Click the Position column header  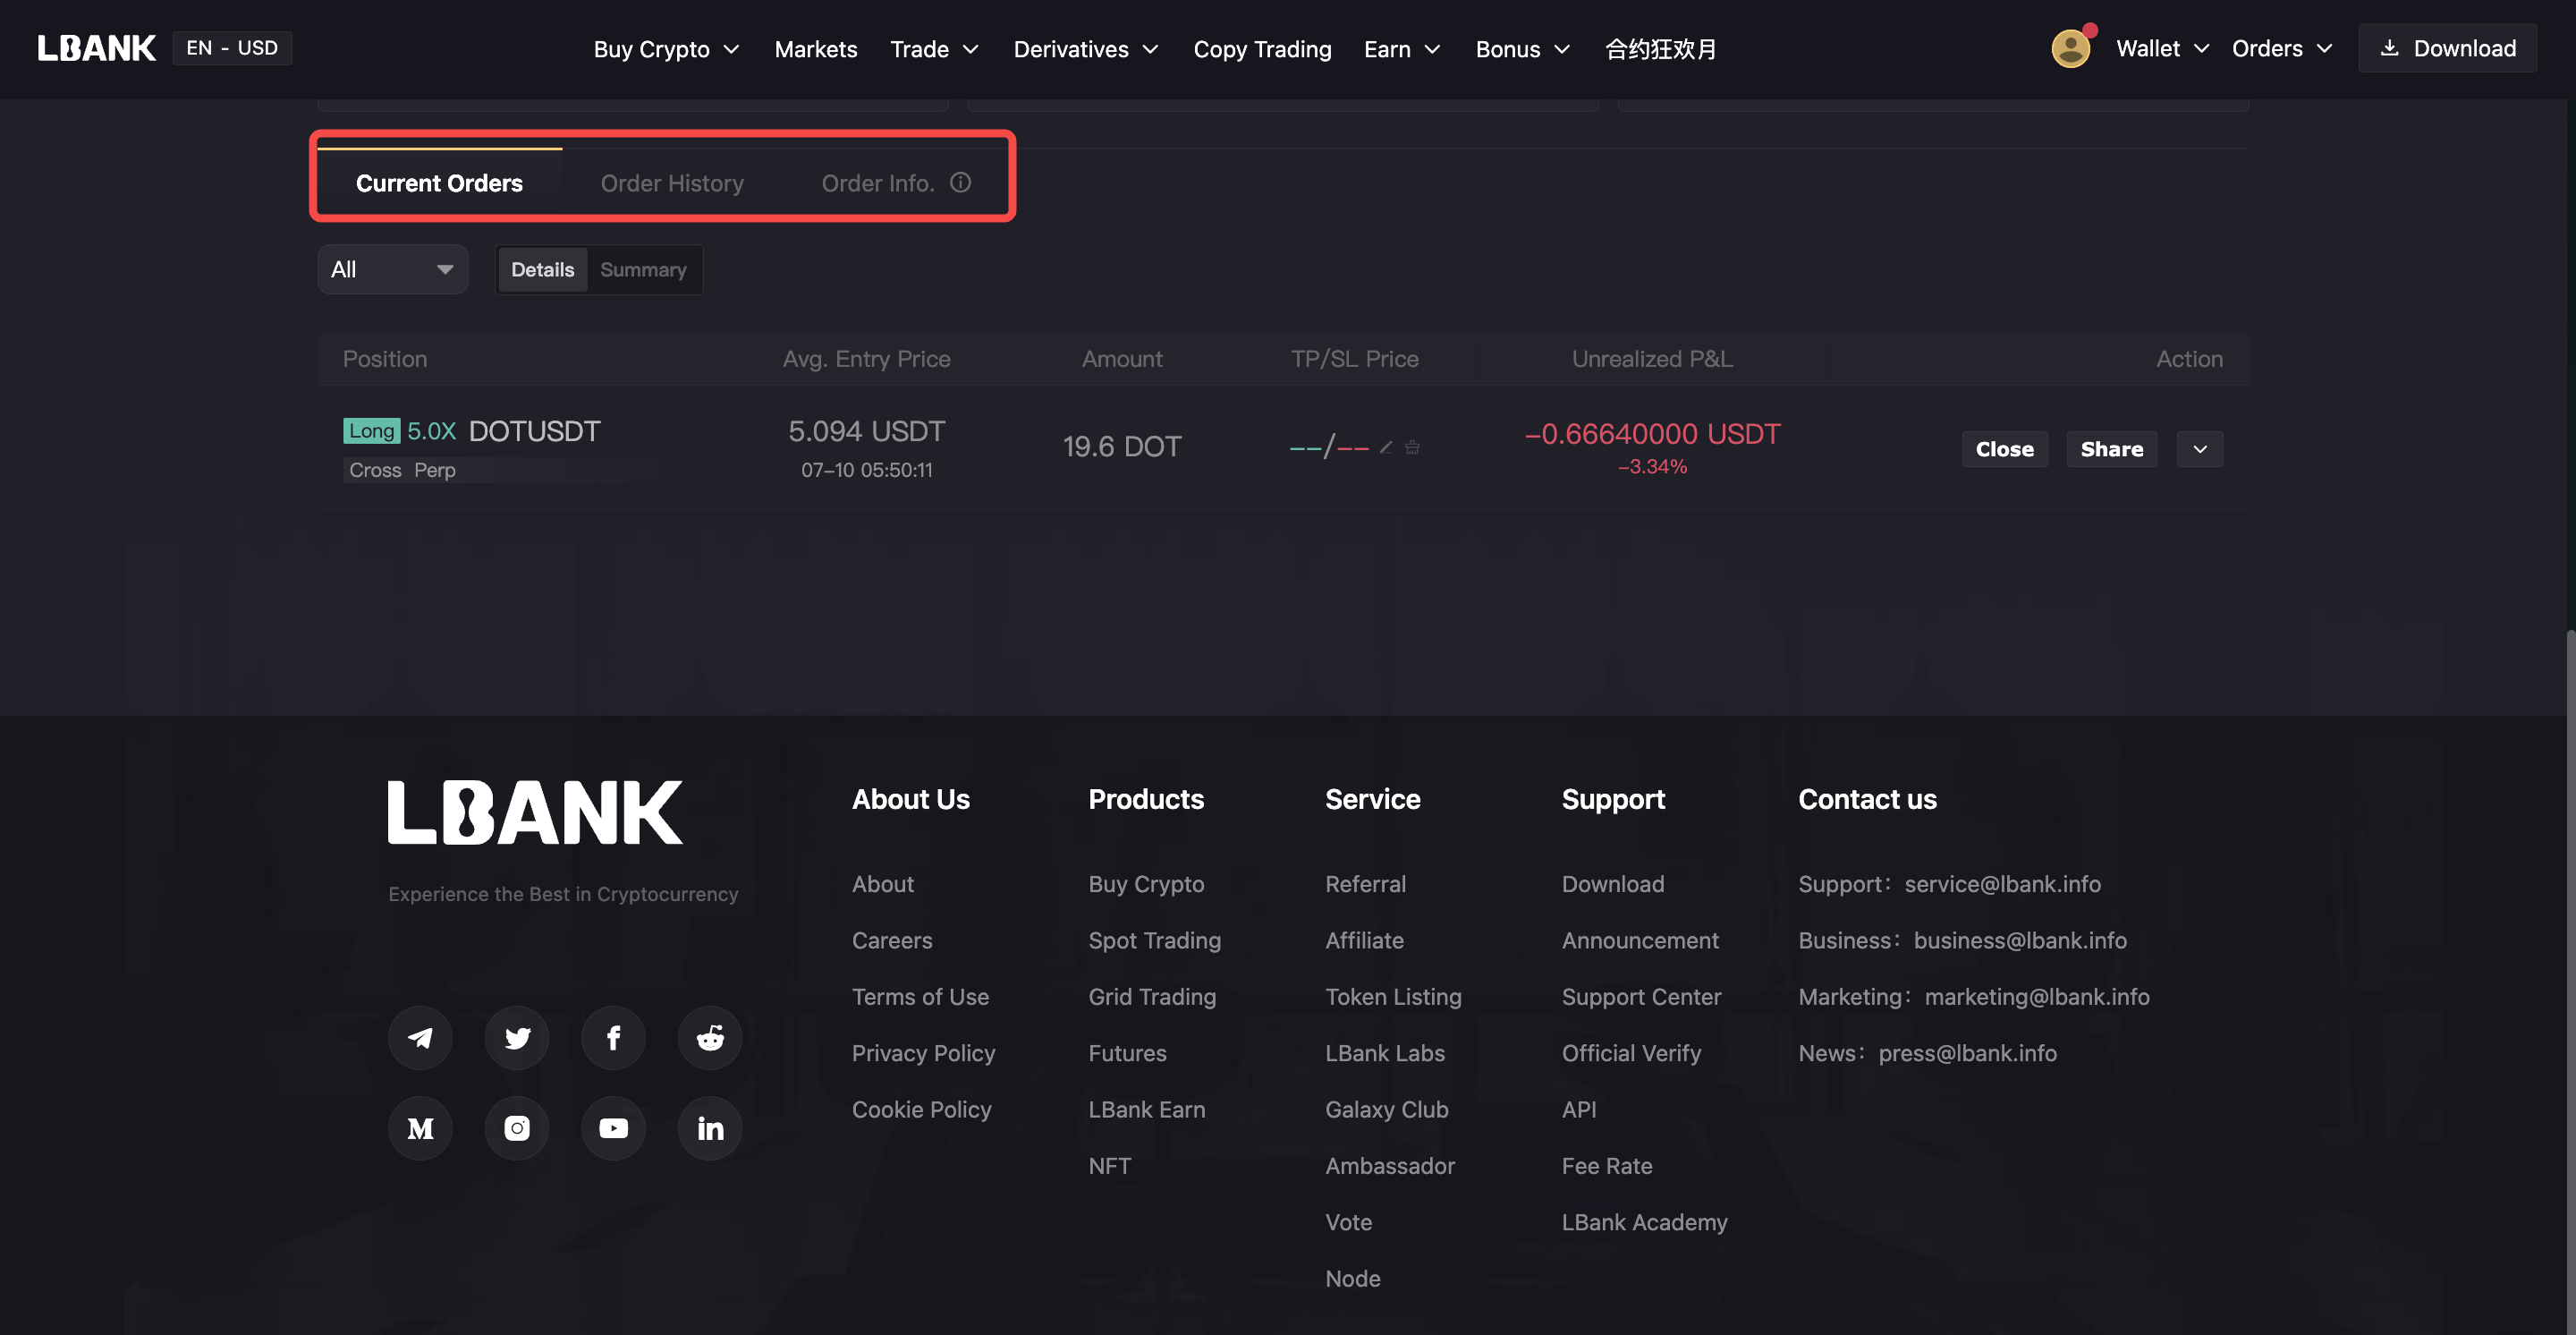click(384, 358)
